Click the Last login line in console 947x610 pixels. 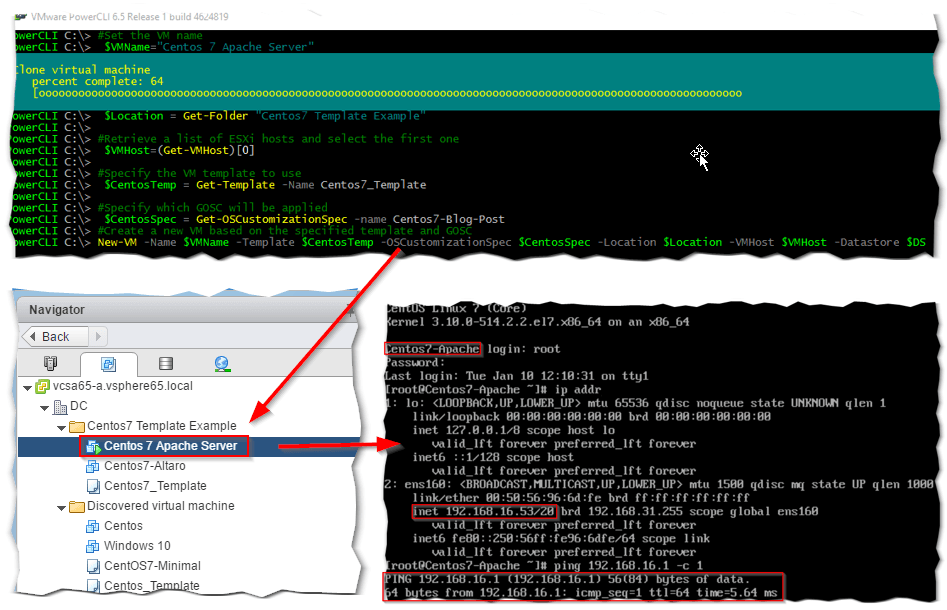517,376
